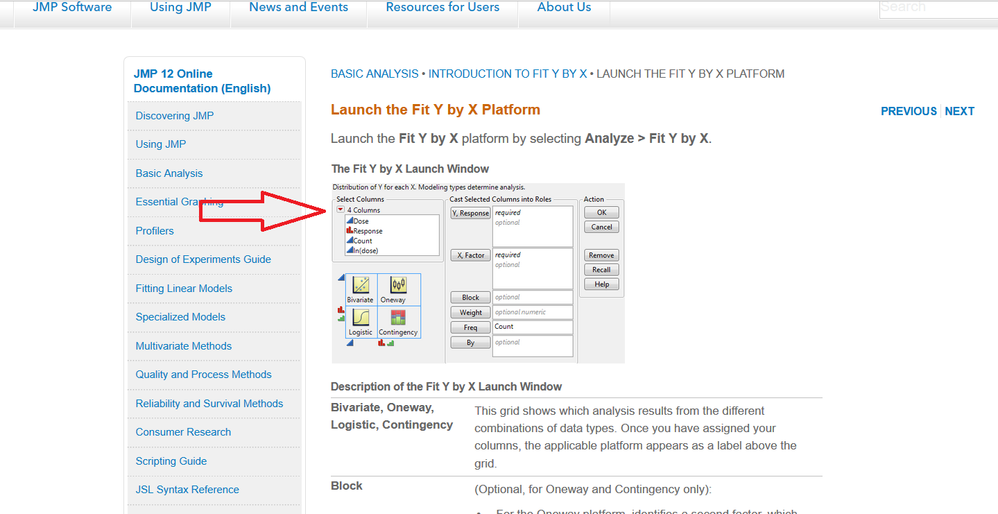This screenshot has width=998, height=514.
Task: Click the Weight optional numeric field
Action: 533,312
